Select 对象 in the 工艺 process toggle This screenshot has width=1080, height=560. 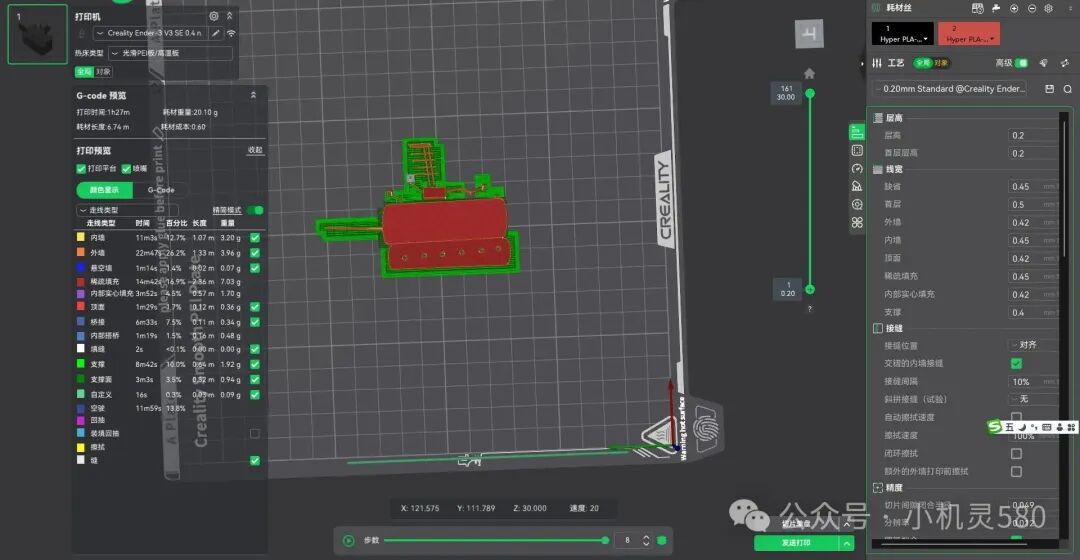click(x=941, y=63)
